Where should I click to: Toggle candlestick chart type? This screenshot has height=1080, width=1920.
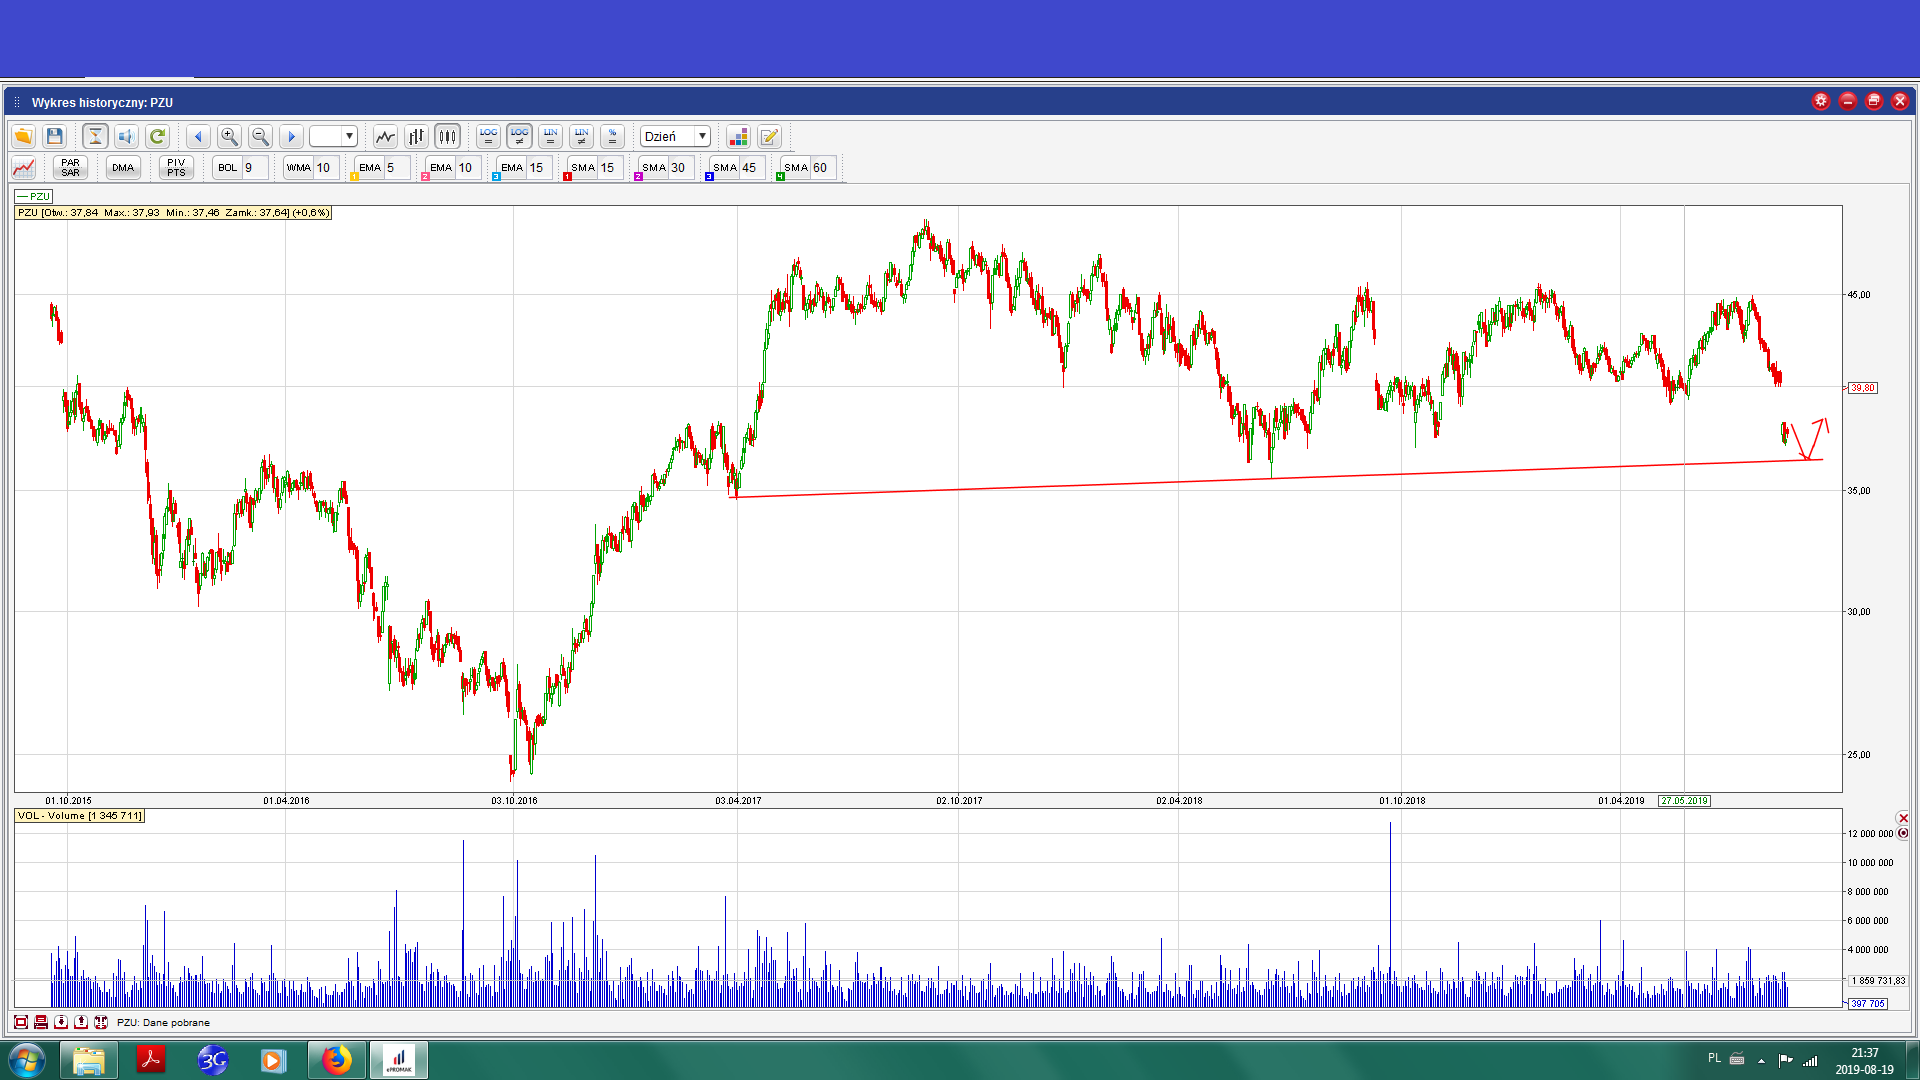tap(447, 136)
